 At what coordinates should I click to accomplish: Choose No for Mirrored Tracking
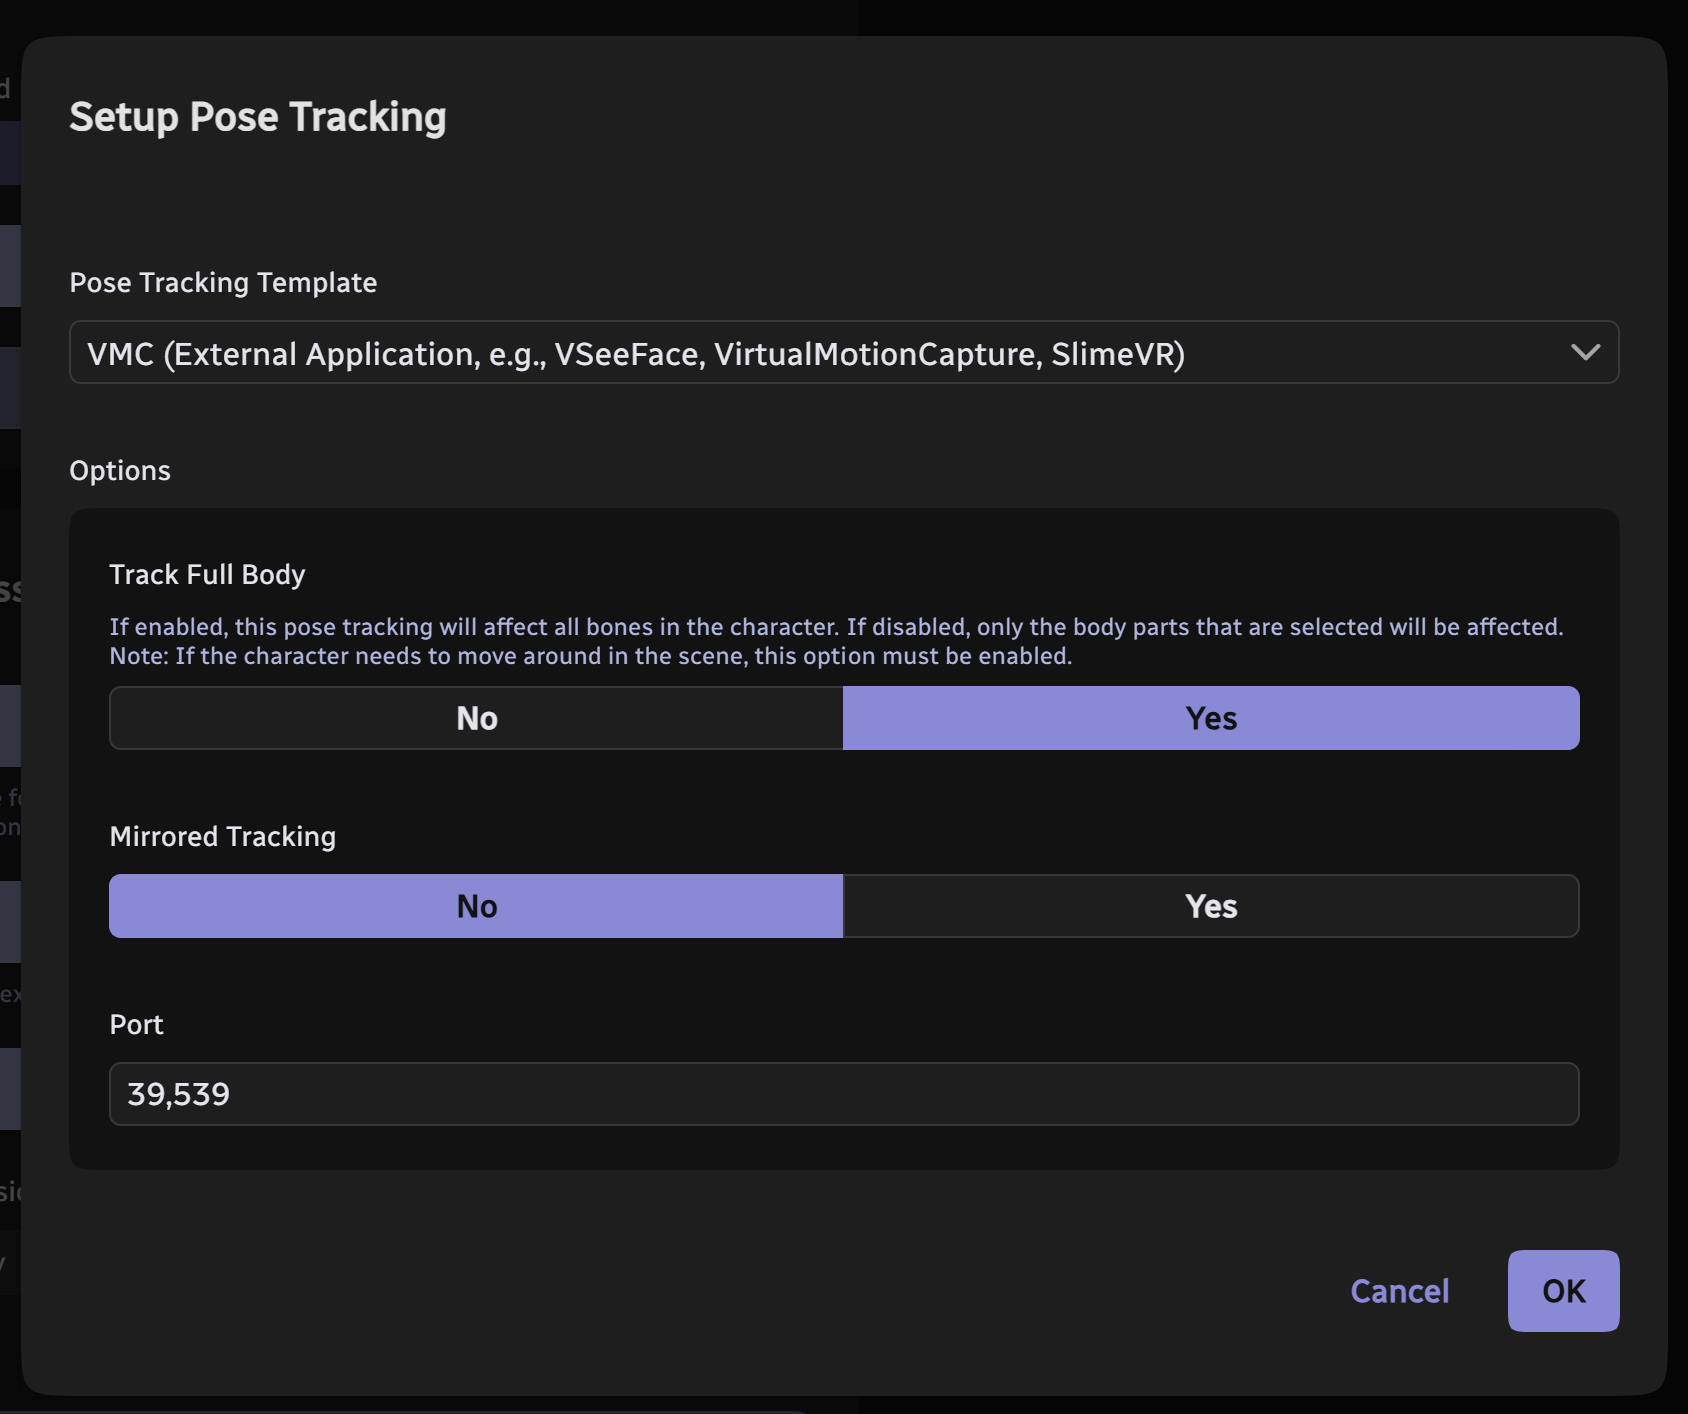click(x=476, y=906)
